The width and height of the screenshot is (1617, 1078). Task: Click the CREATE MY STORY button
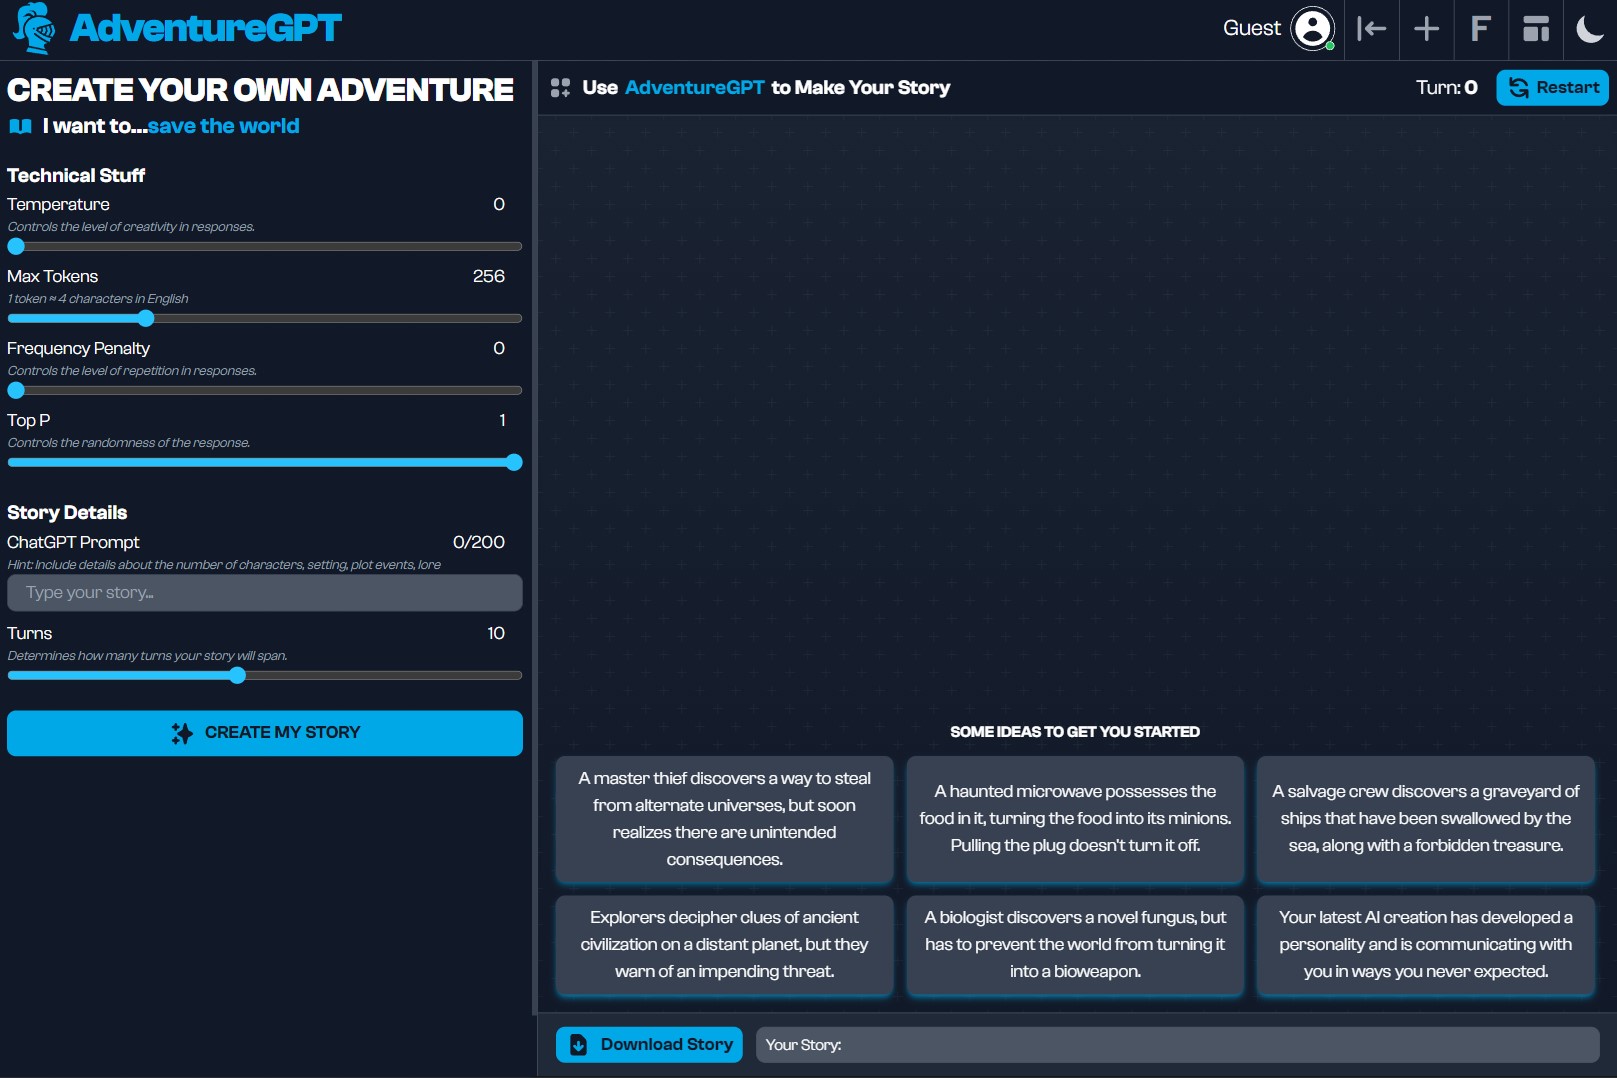(x=265, y=733)
